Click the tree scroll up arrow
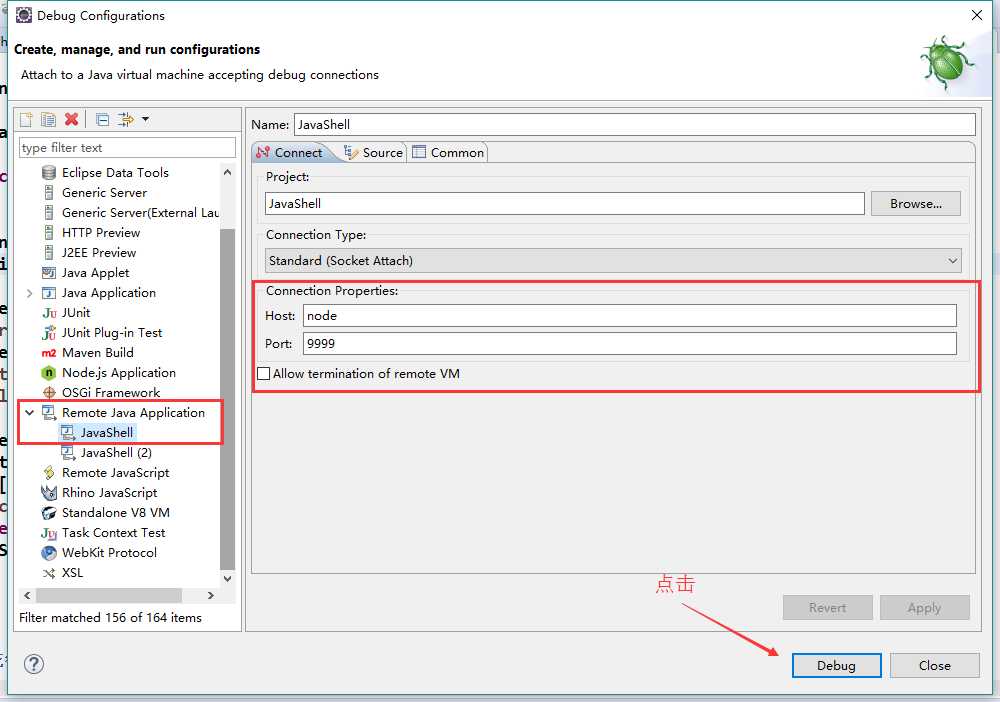 click(x=228, y=172)
